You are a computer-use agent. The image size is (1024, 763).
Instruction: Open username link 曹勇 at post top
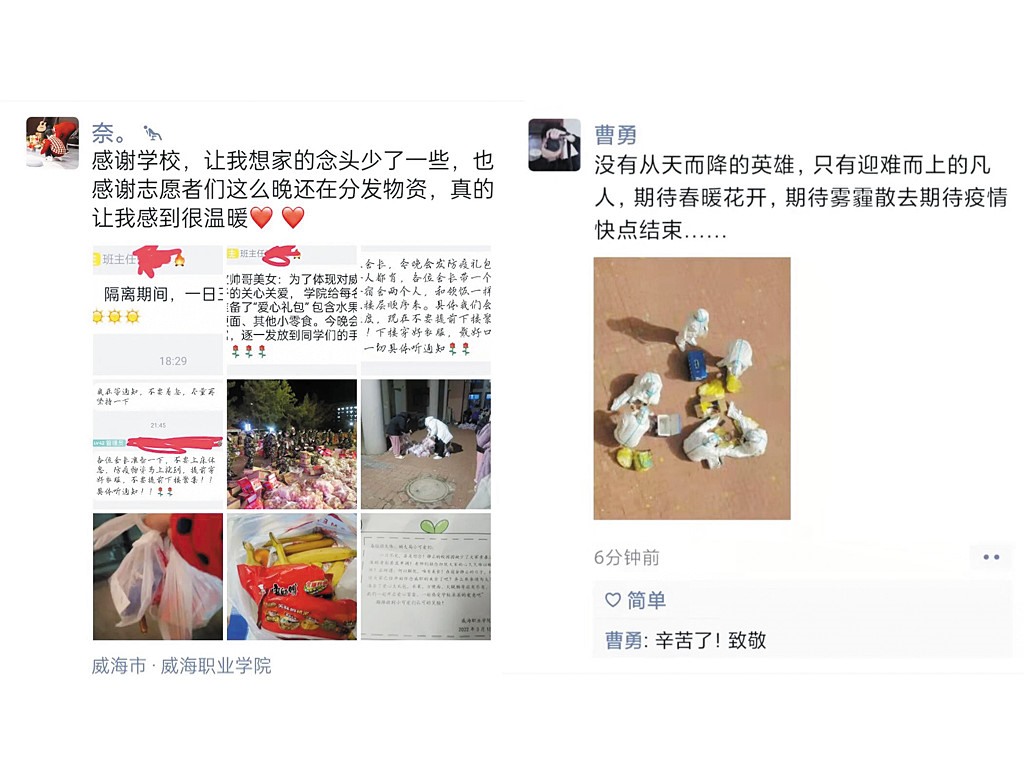[615, 135]
